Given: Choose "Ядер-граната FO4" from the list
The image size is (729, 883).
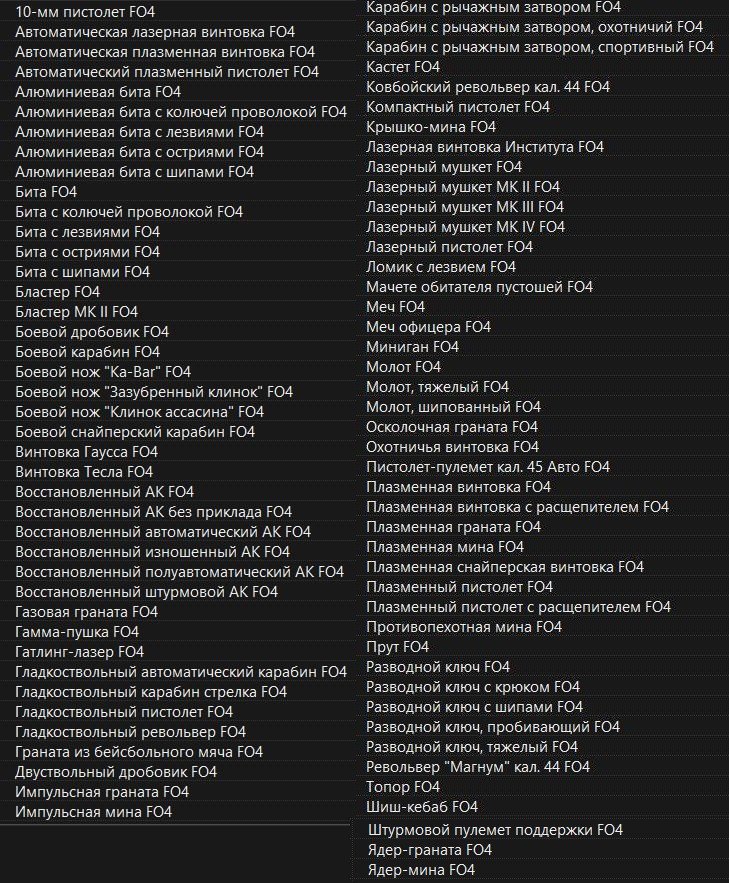Looking at the screenshot, I should [430, 850].
